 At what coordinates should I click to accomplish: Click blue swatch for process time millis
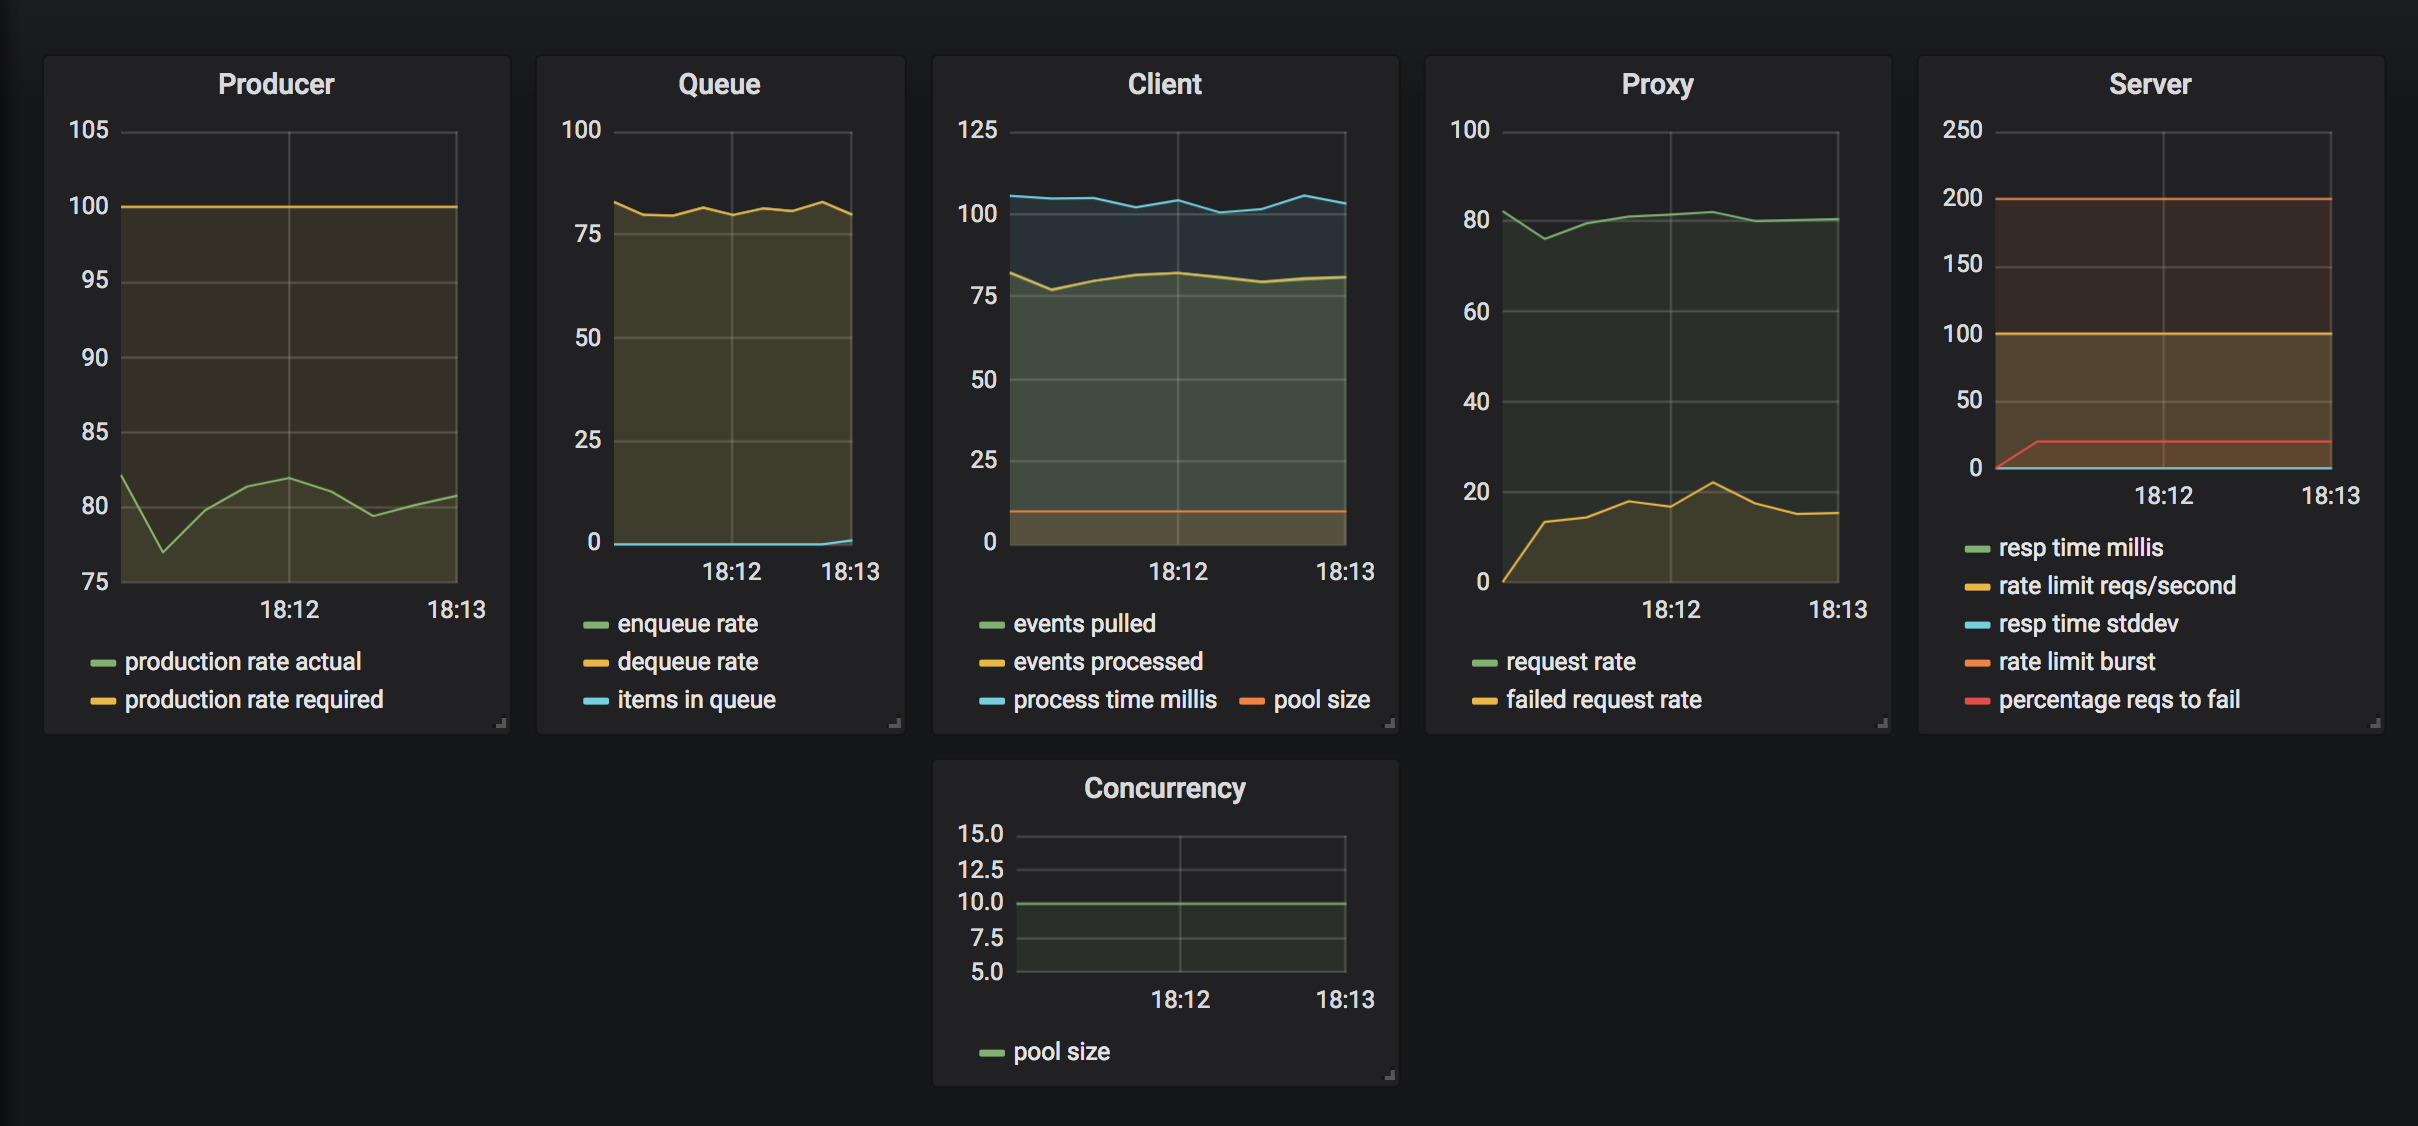pyautogui.click(x=992, y=701)
